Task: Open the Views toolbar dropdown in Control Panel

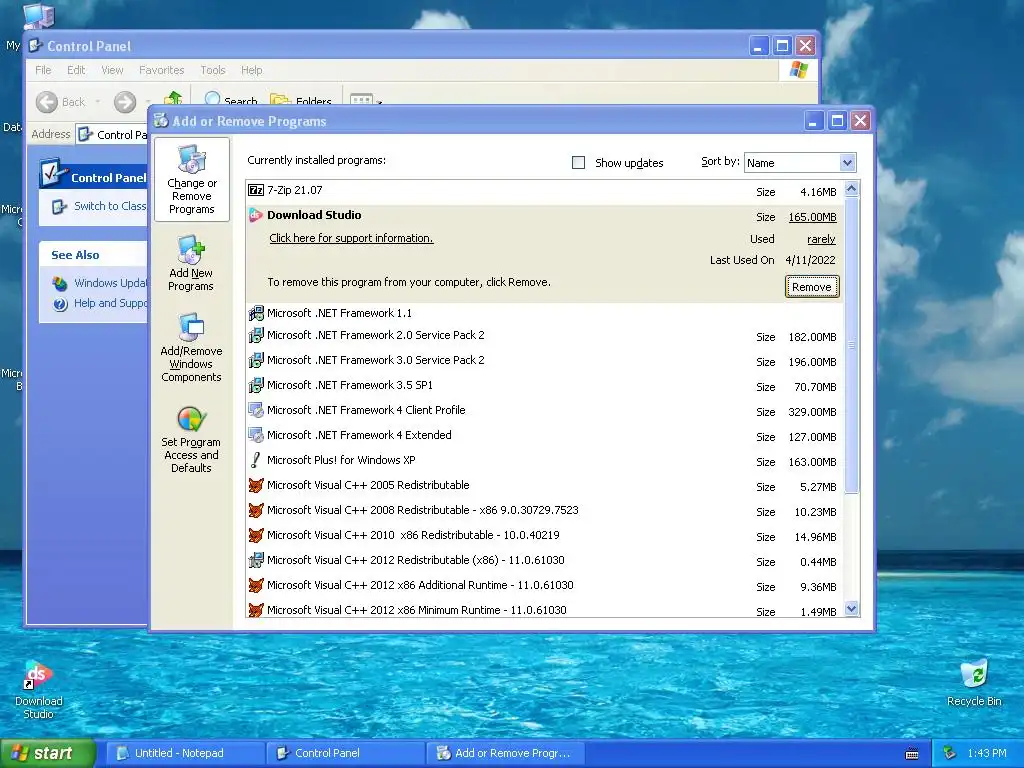Action: pyautogui.click(x=366, y=101)
